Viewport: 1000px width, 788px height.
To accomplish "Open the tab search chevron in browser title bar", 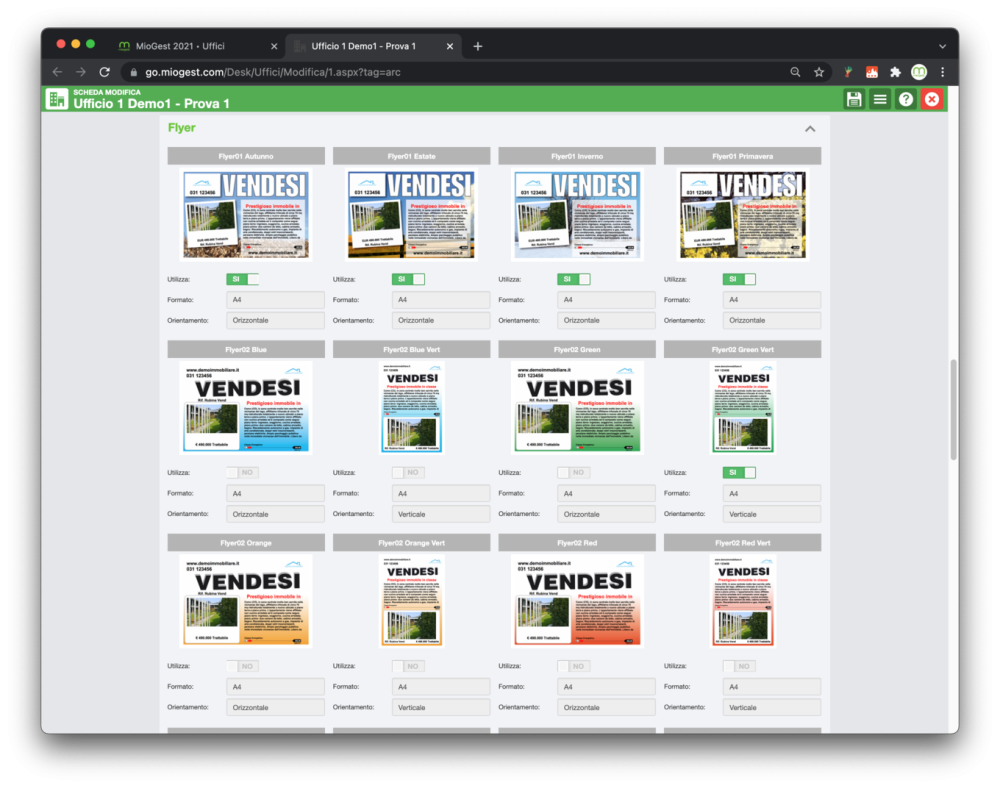I will [x=942, y=46].
